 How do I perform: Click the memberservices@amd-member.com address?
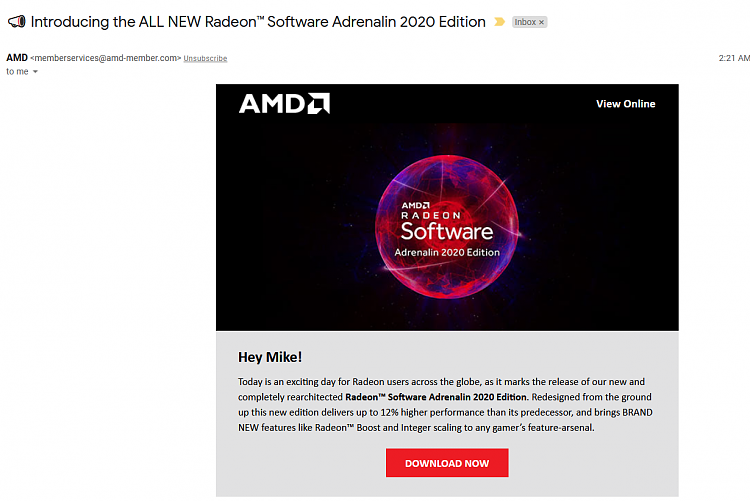106,58
